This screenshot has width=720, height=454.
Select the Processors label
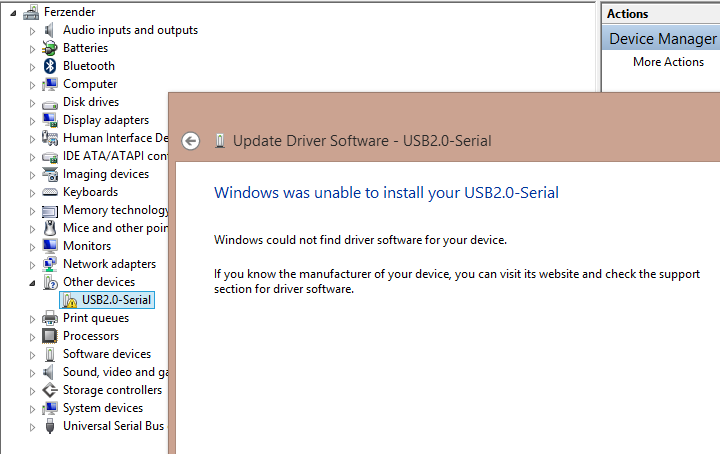click(x=91, y=336)
